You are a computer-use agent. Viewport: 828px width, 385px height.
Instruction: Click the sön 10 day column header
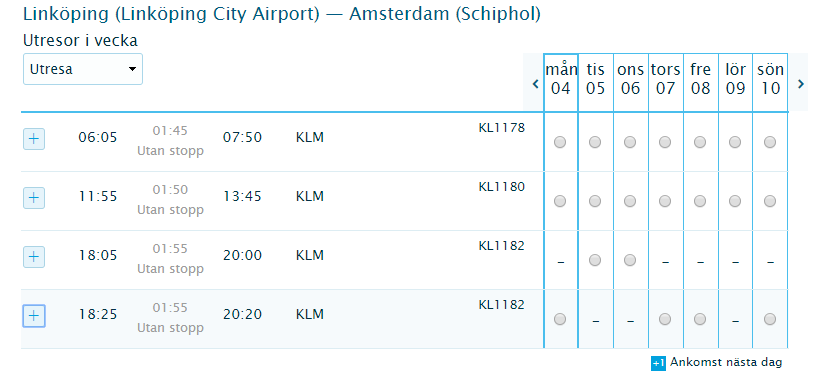770,79
